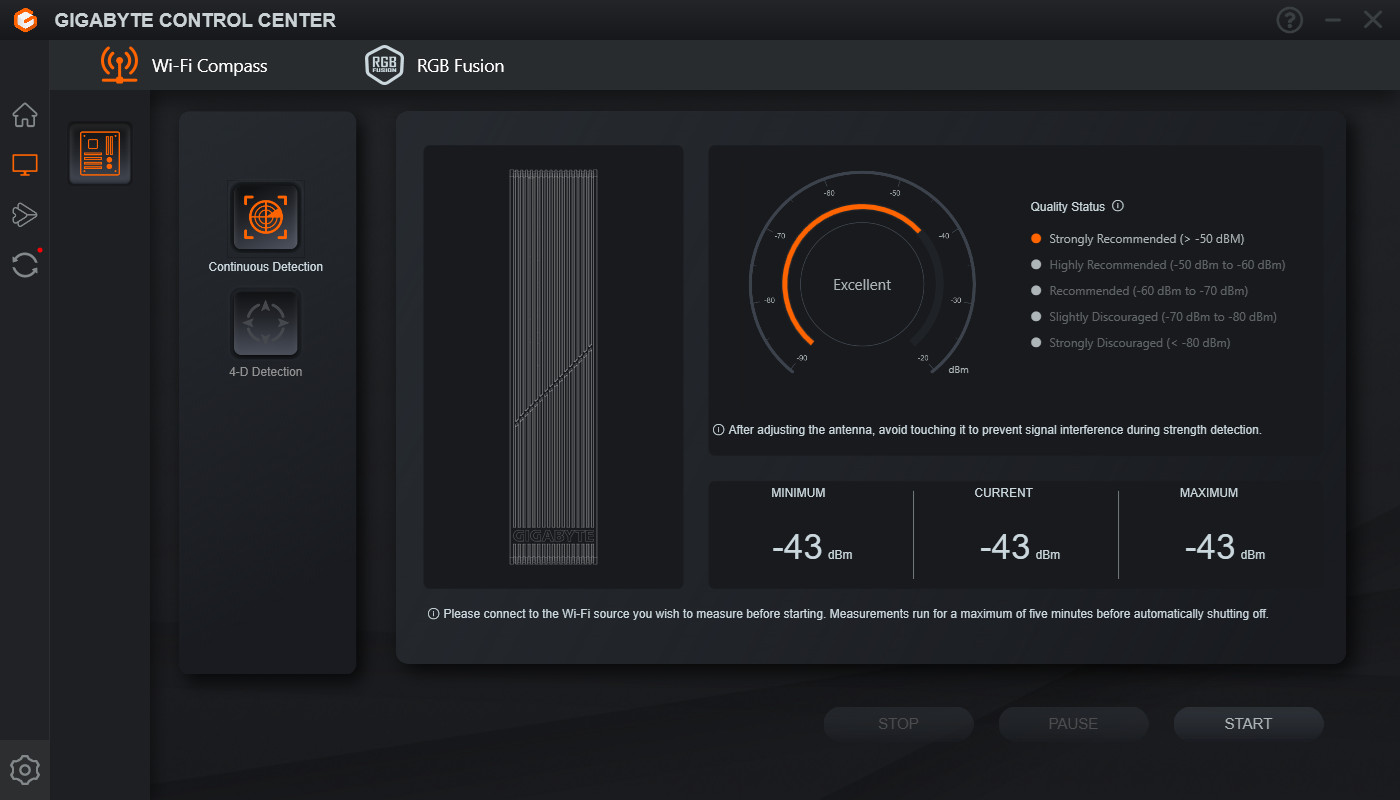
Task: Open the help question mark icon
Action: tap(1290, 20)
